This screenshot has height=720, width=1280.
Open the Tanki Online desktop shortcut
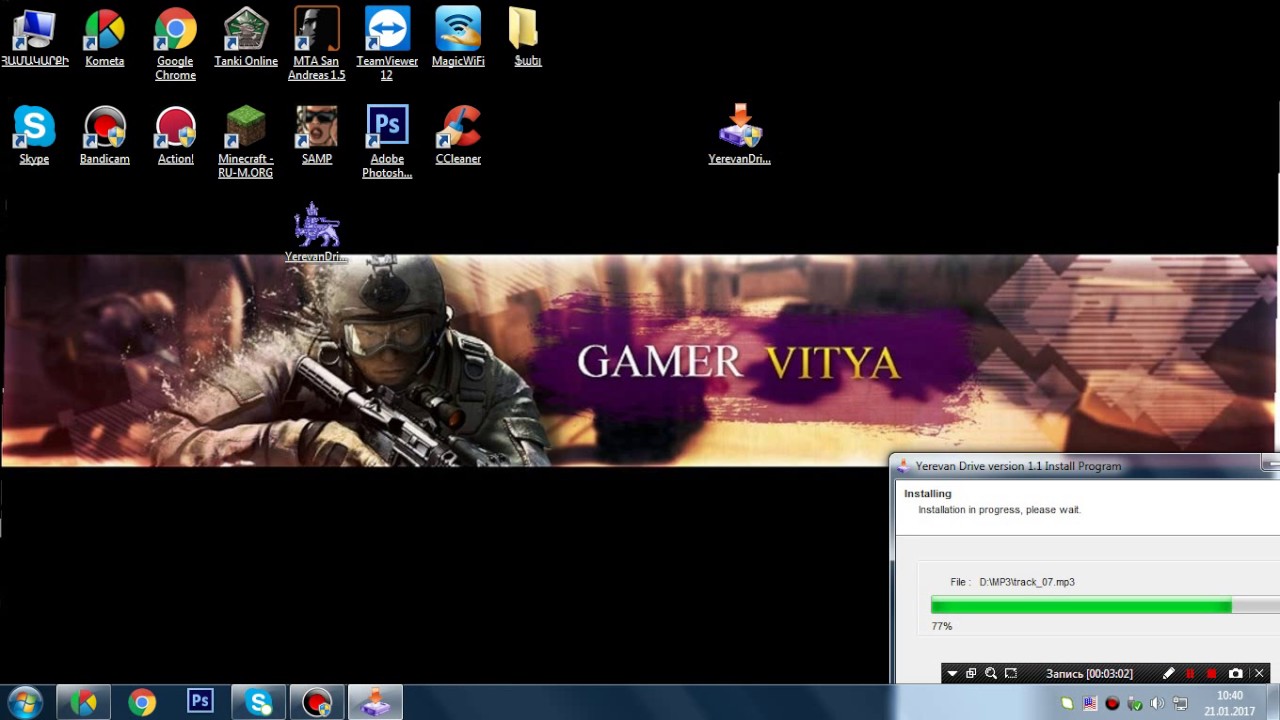click(246, 38)
